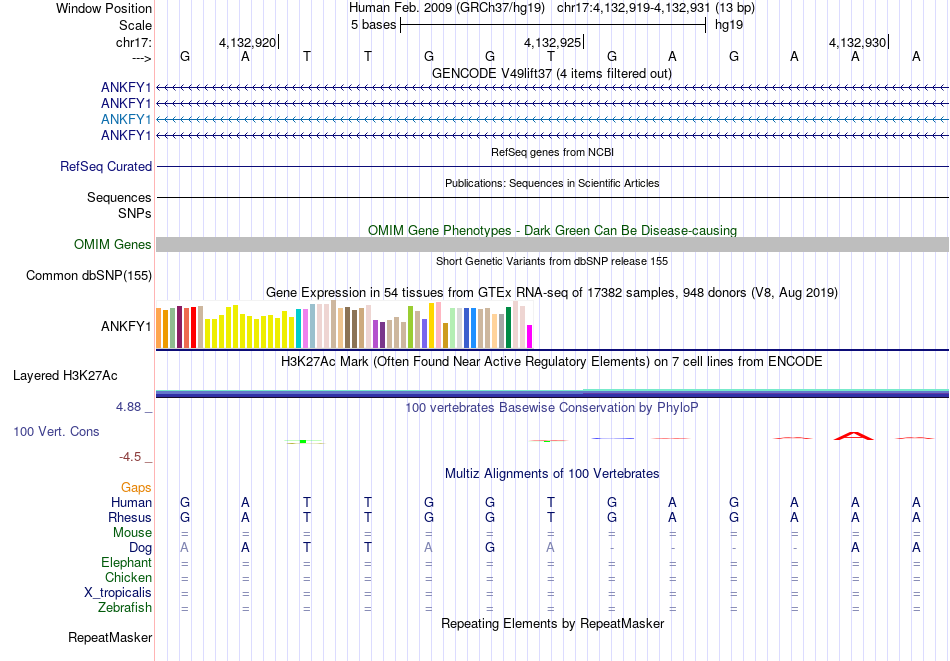This screenshot has width=950, height=661.
Task: Open the OMIM Gene Phenotypes track title
Action: (x=552, y=230)
